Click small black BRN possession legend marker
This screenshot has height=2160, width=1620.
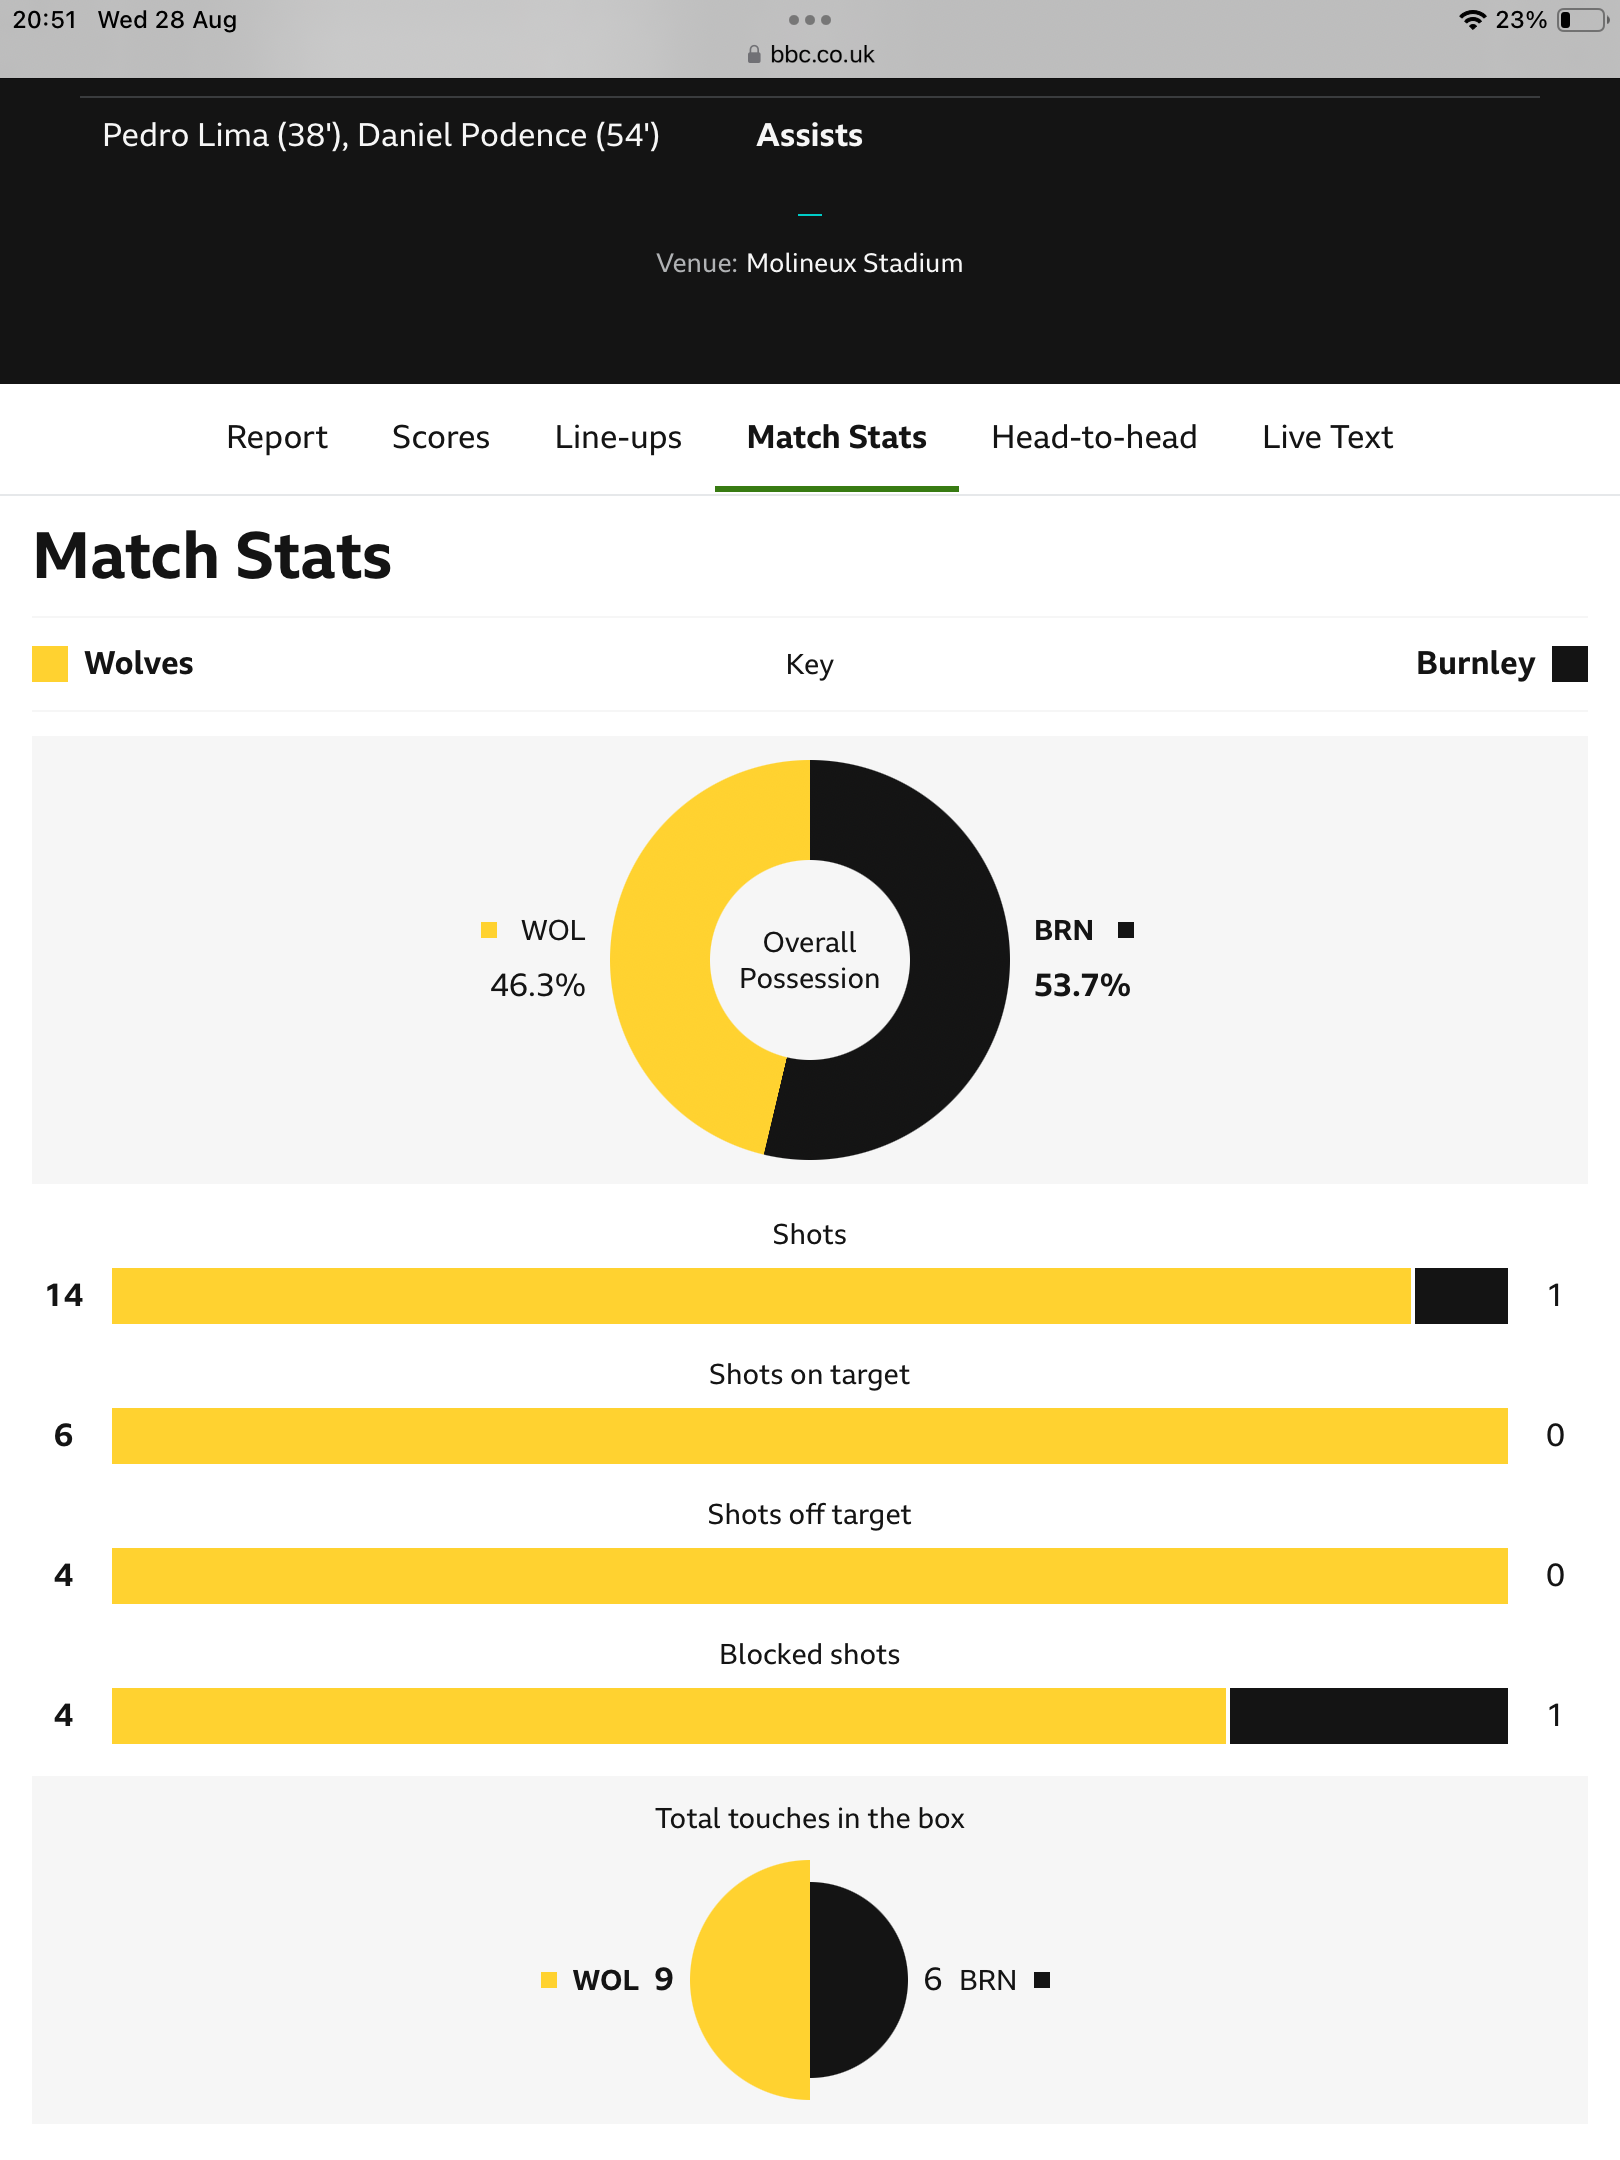(1126, 930)
